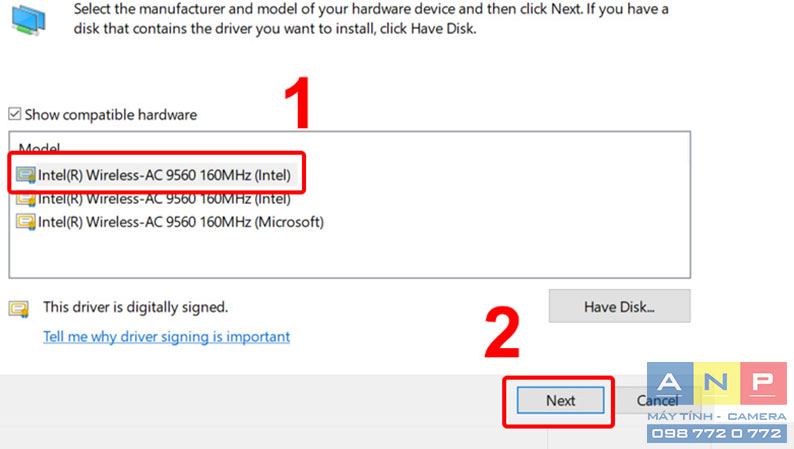Open Tell me why driver signing is important
The image size is (794, 449).
pos(167,337)
